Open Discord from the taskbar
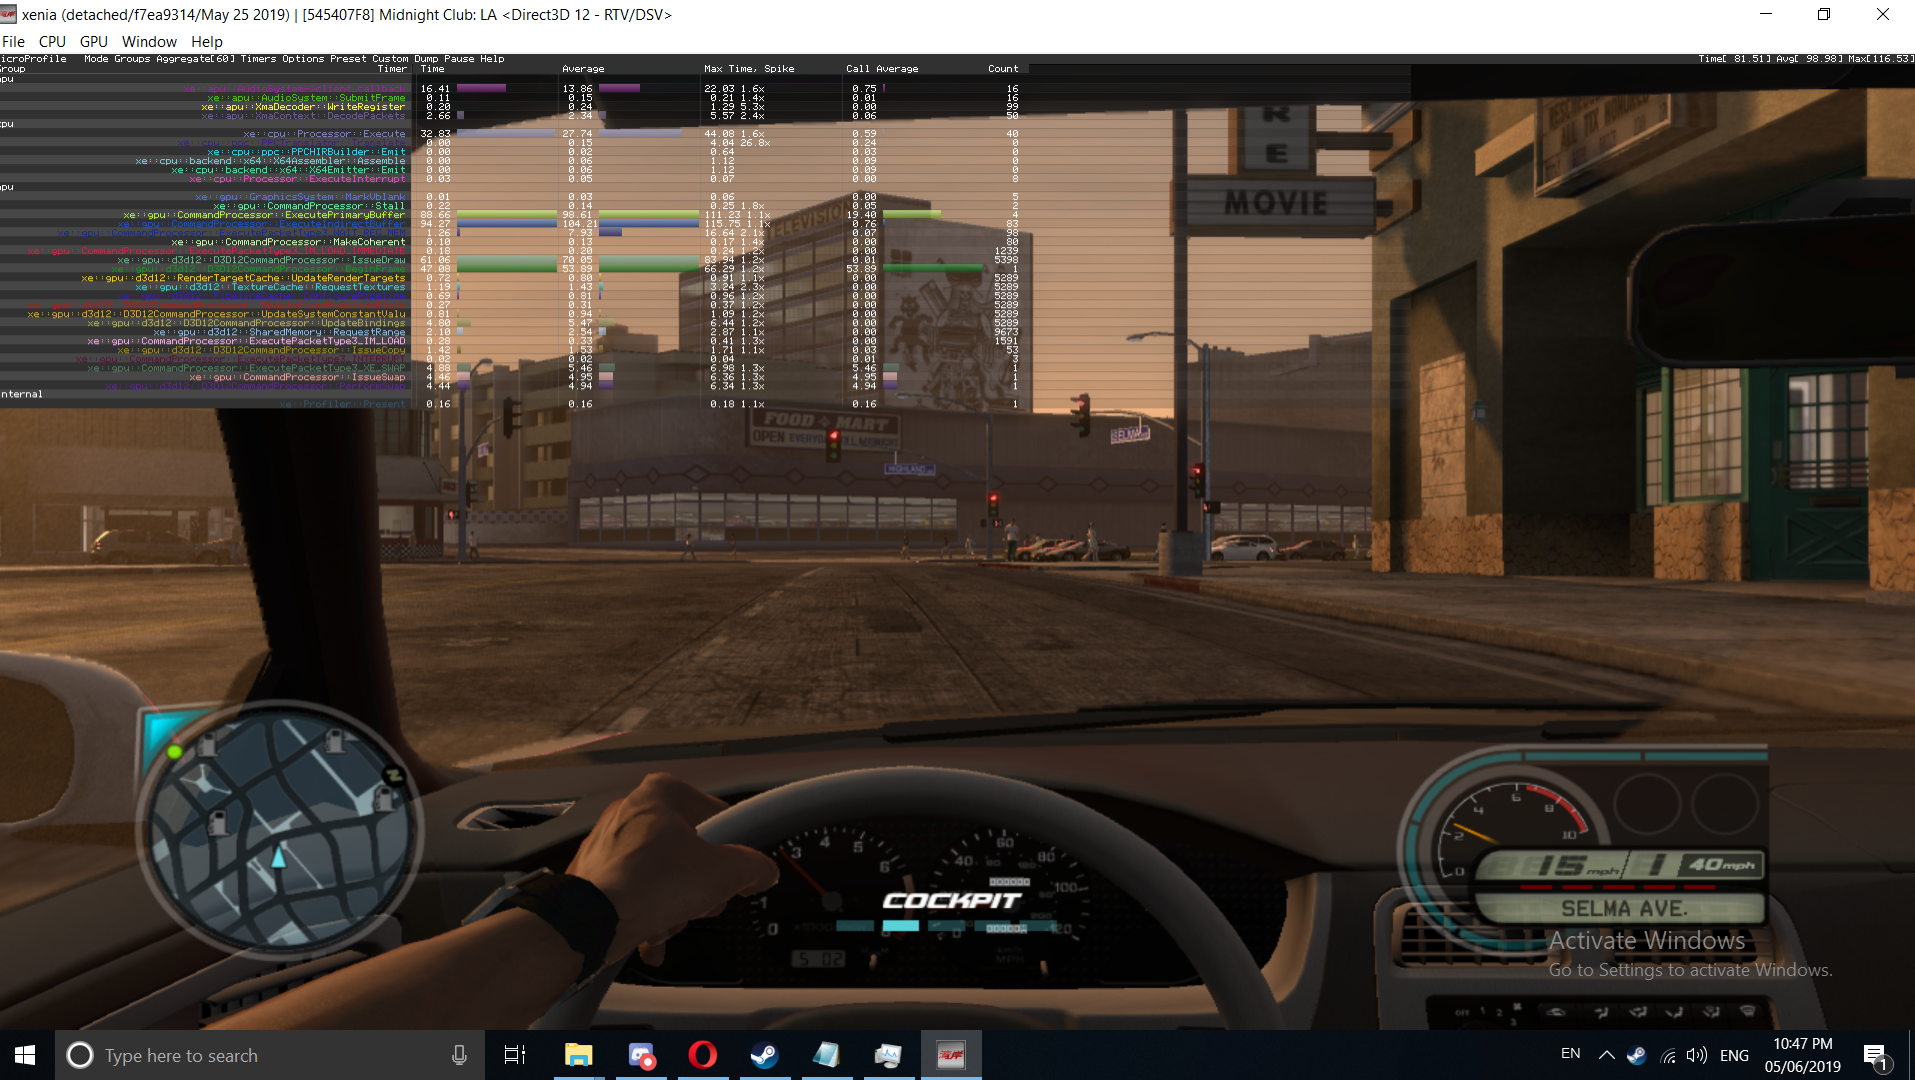This screenshot has height=1080, width=1915. (641, 1055)
